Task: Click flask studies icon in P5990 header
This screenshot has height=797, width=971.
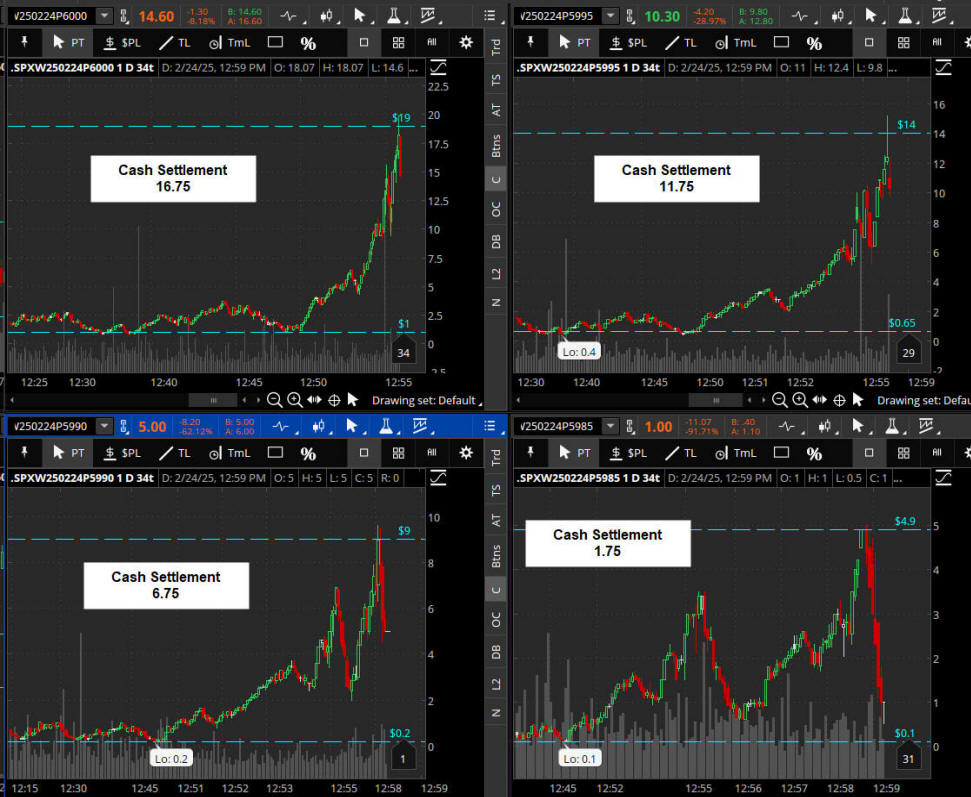Action: [386, 425]
